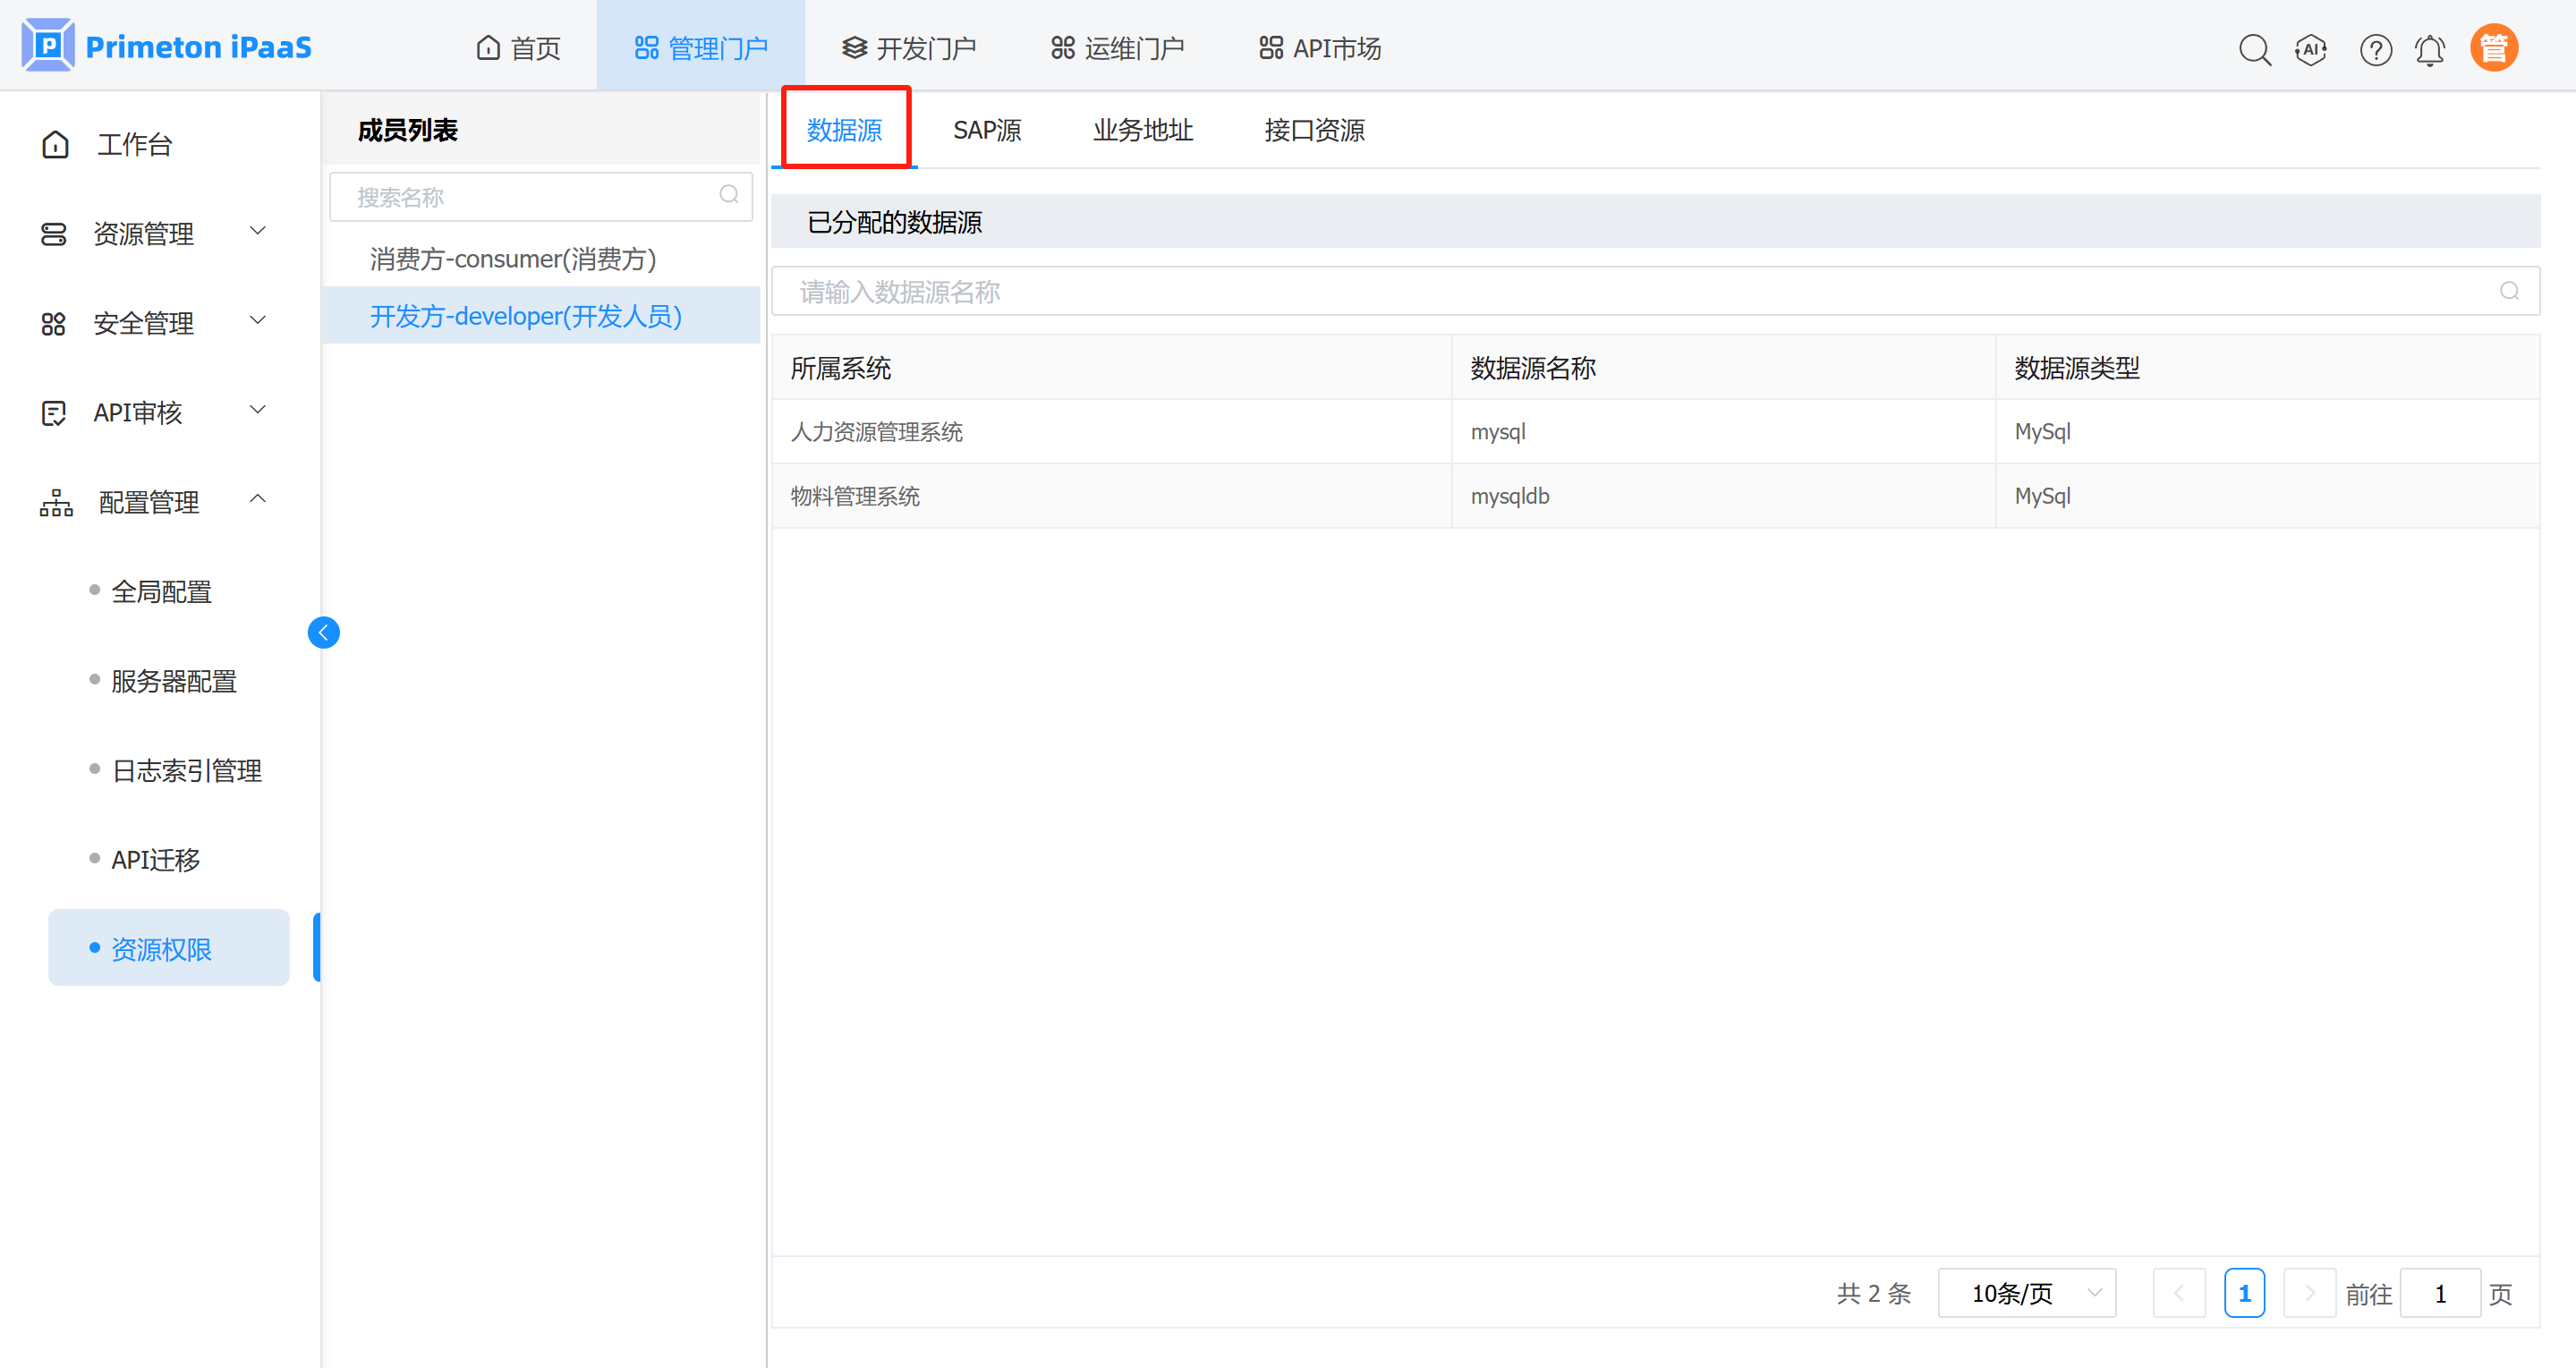Collapse the 配置管理 sidebar menu

(150, 501)
